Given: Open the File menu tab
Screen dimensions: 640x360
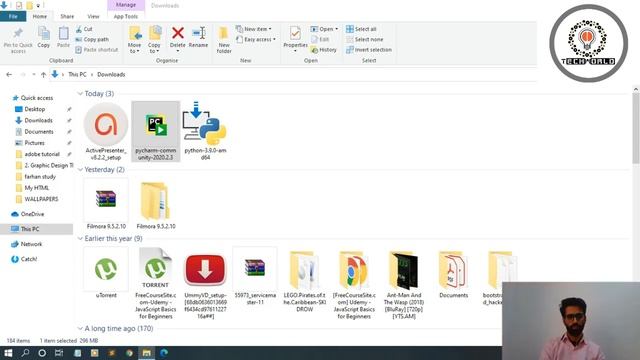Looking at the screenshot, I should [x=13, y=16].
